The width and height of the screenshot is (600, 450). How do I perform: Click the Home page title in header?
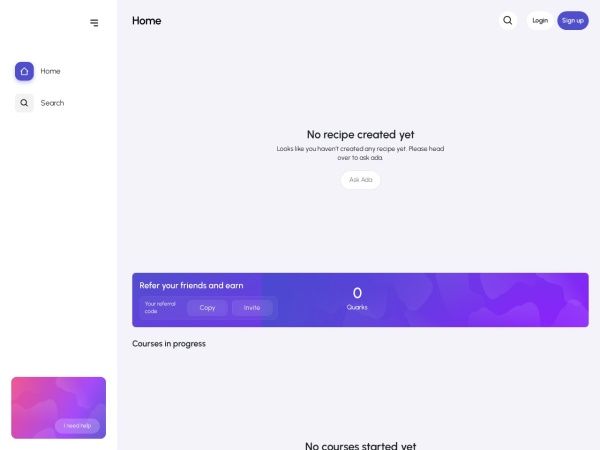pos(147,21)
